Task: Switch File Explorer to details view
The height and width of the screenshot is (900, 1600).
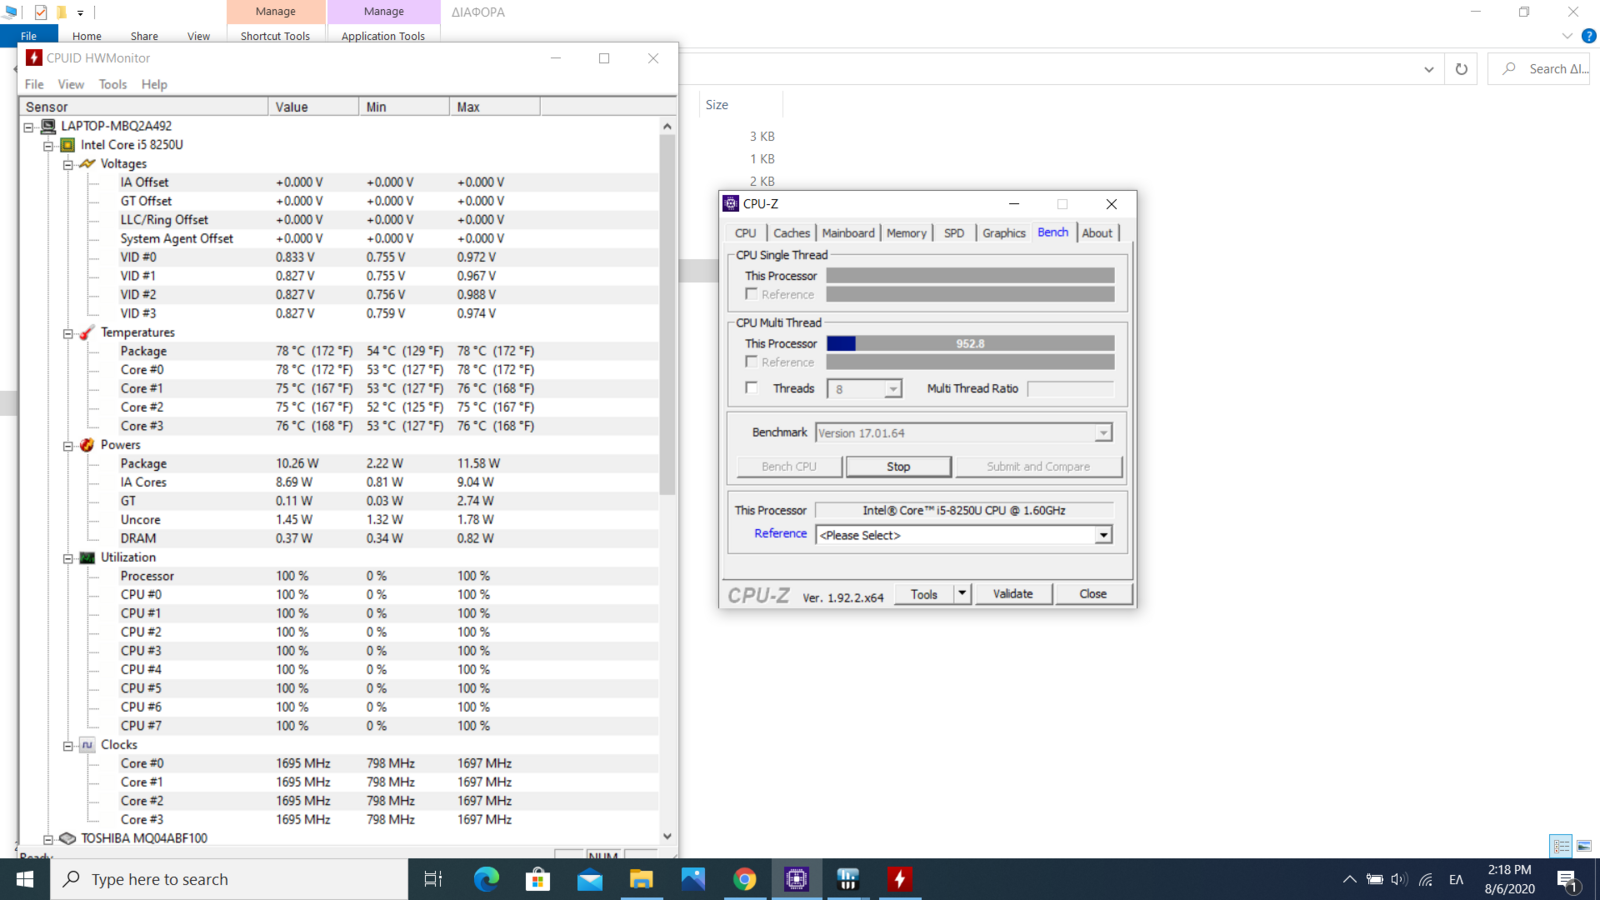Action: [x=1561, y=846]
